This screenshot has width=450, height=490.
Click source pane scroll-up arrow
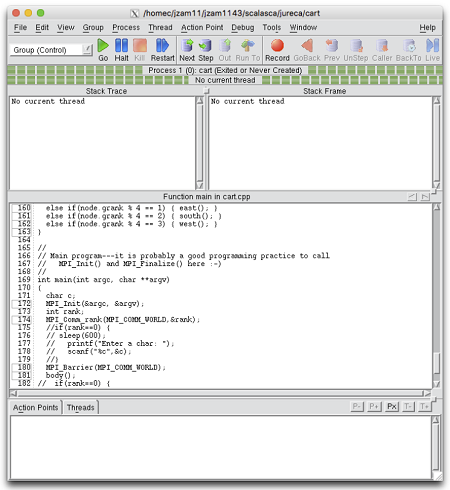point(437,207)
